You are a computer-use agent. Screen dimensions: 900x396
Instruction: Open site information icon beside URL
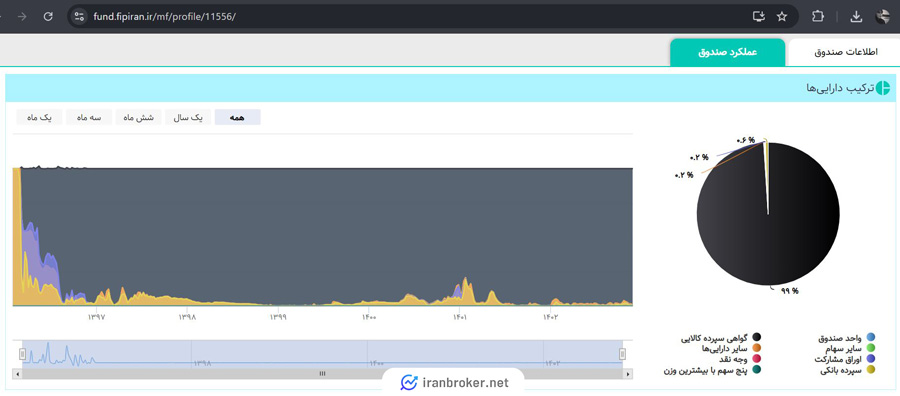(80, 17)
